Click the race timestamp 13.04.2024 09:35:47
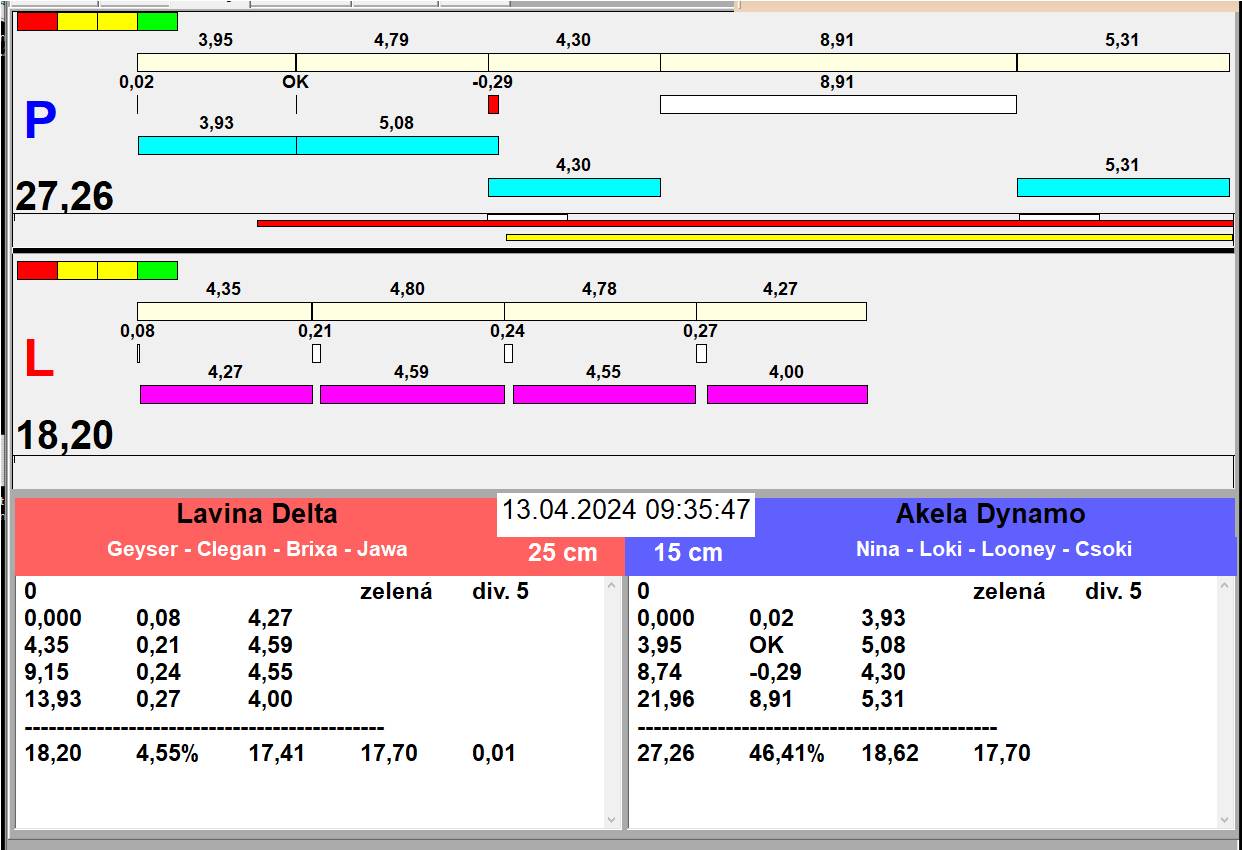The height and width of the screenshot is (850, 1242). [x=626, y=510]
